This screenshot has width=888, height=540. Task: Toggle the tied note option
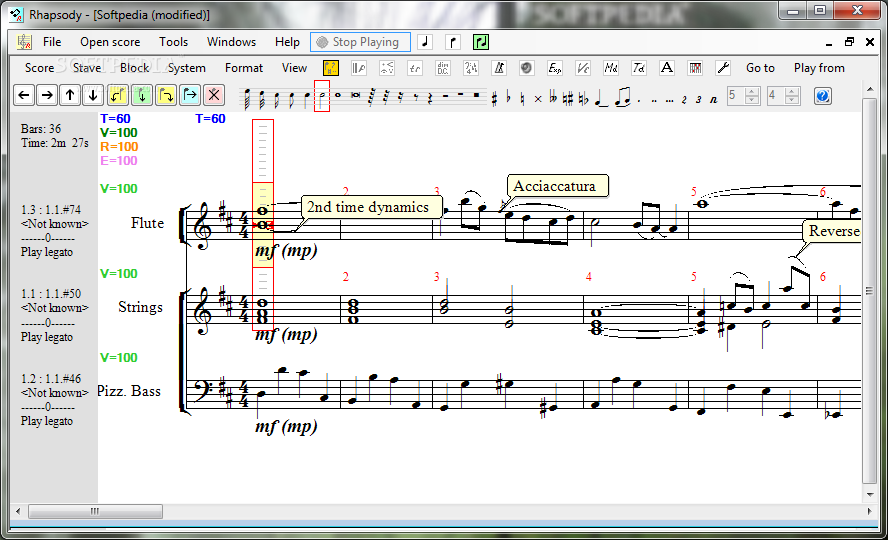[601, 98]
